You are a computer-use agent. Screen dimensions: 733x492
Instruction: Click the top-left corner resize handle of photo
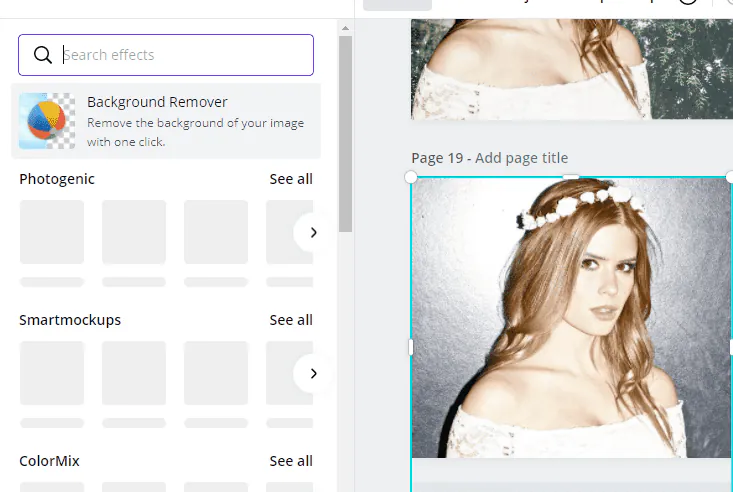(410, 177)
